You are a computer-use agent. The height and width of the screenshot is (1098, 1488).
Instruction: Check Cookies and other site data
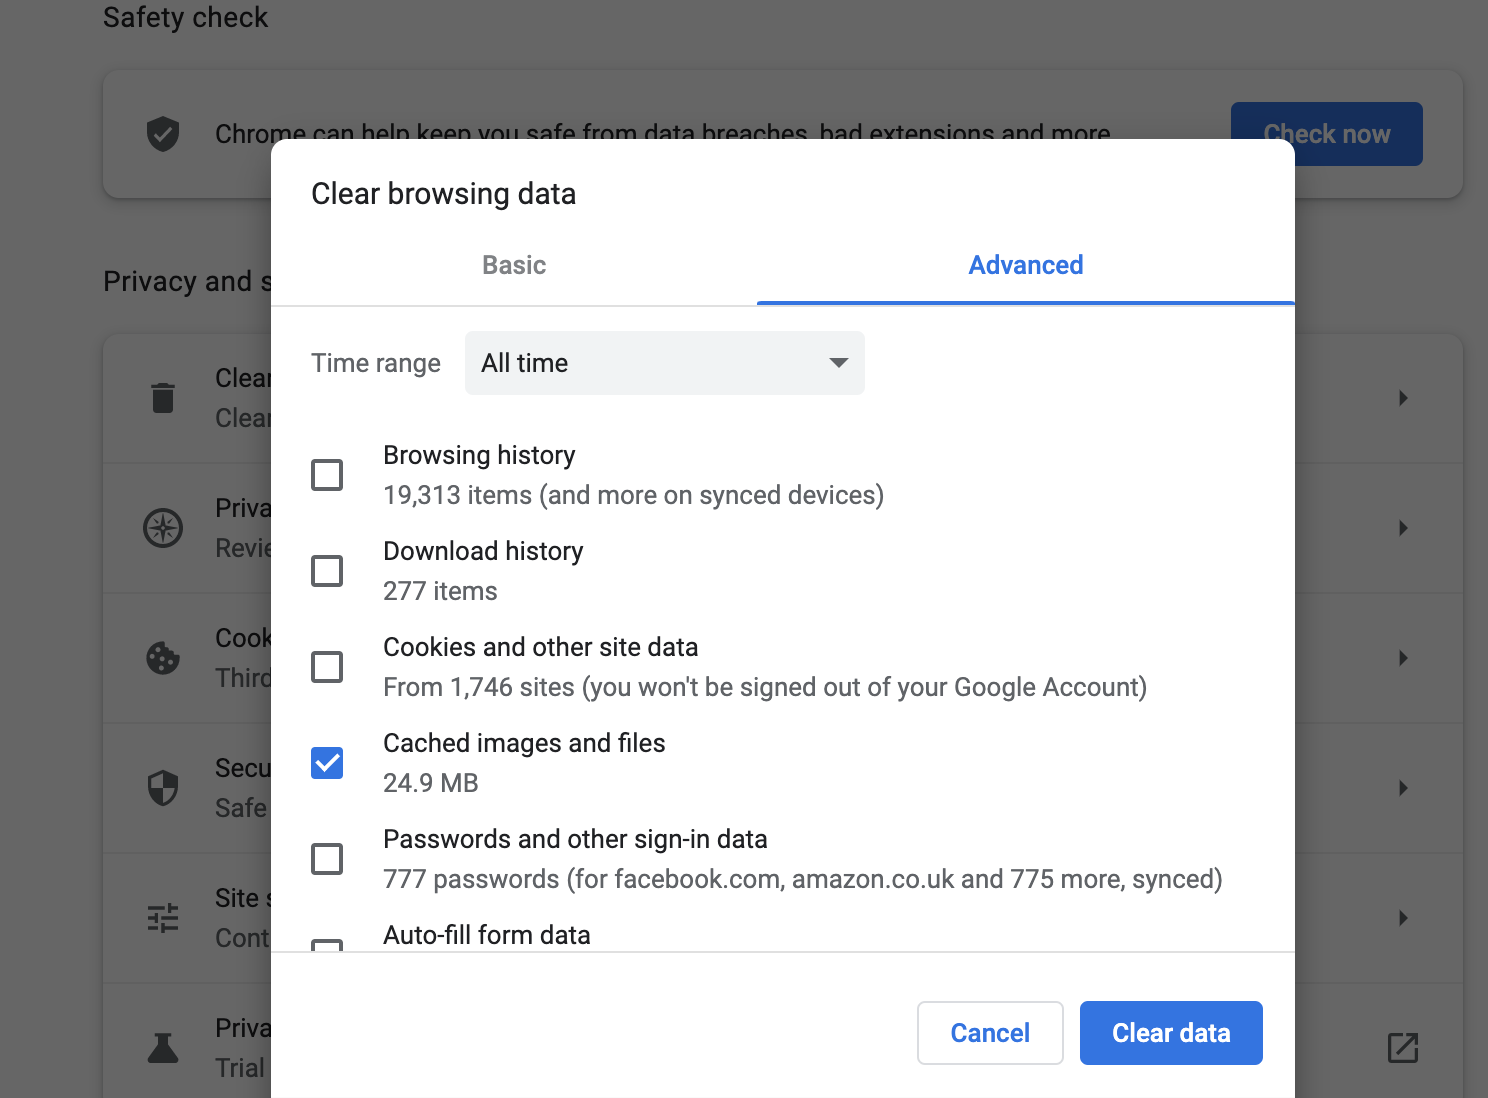pyautogui.click(x=327, y=667)
